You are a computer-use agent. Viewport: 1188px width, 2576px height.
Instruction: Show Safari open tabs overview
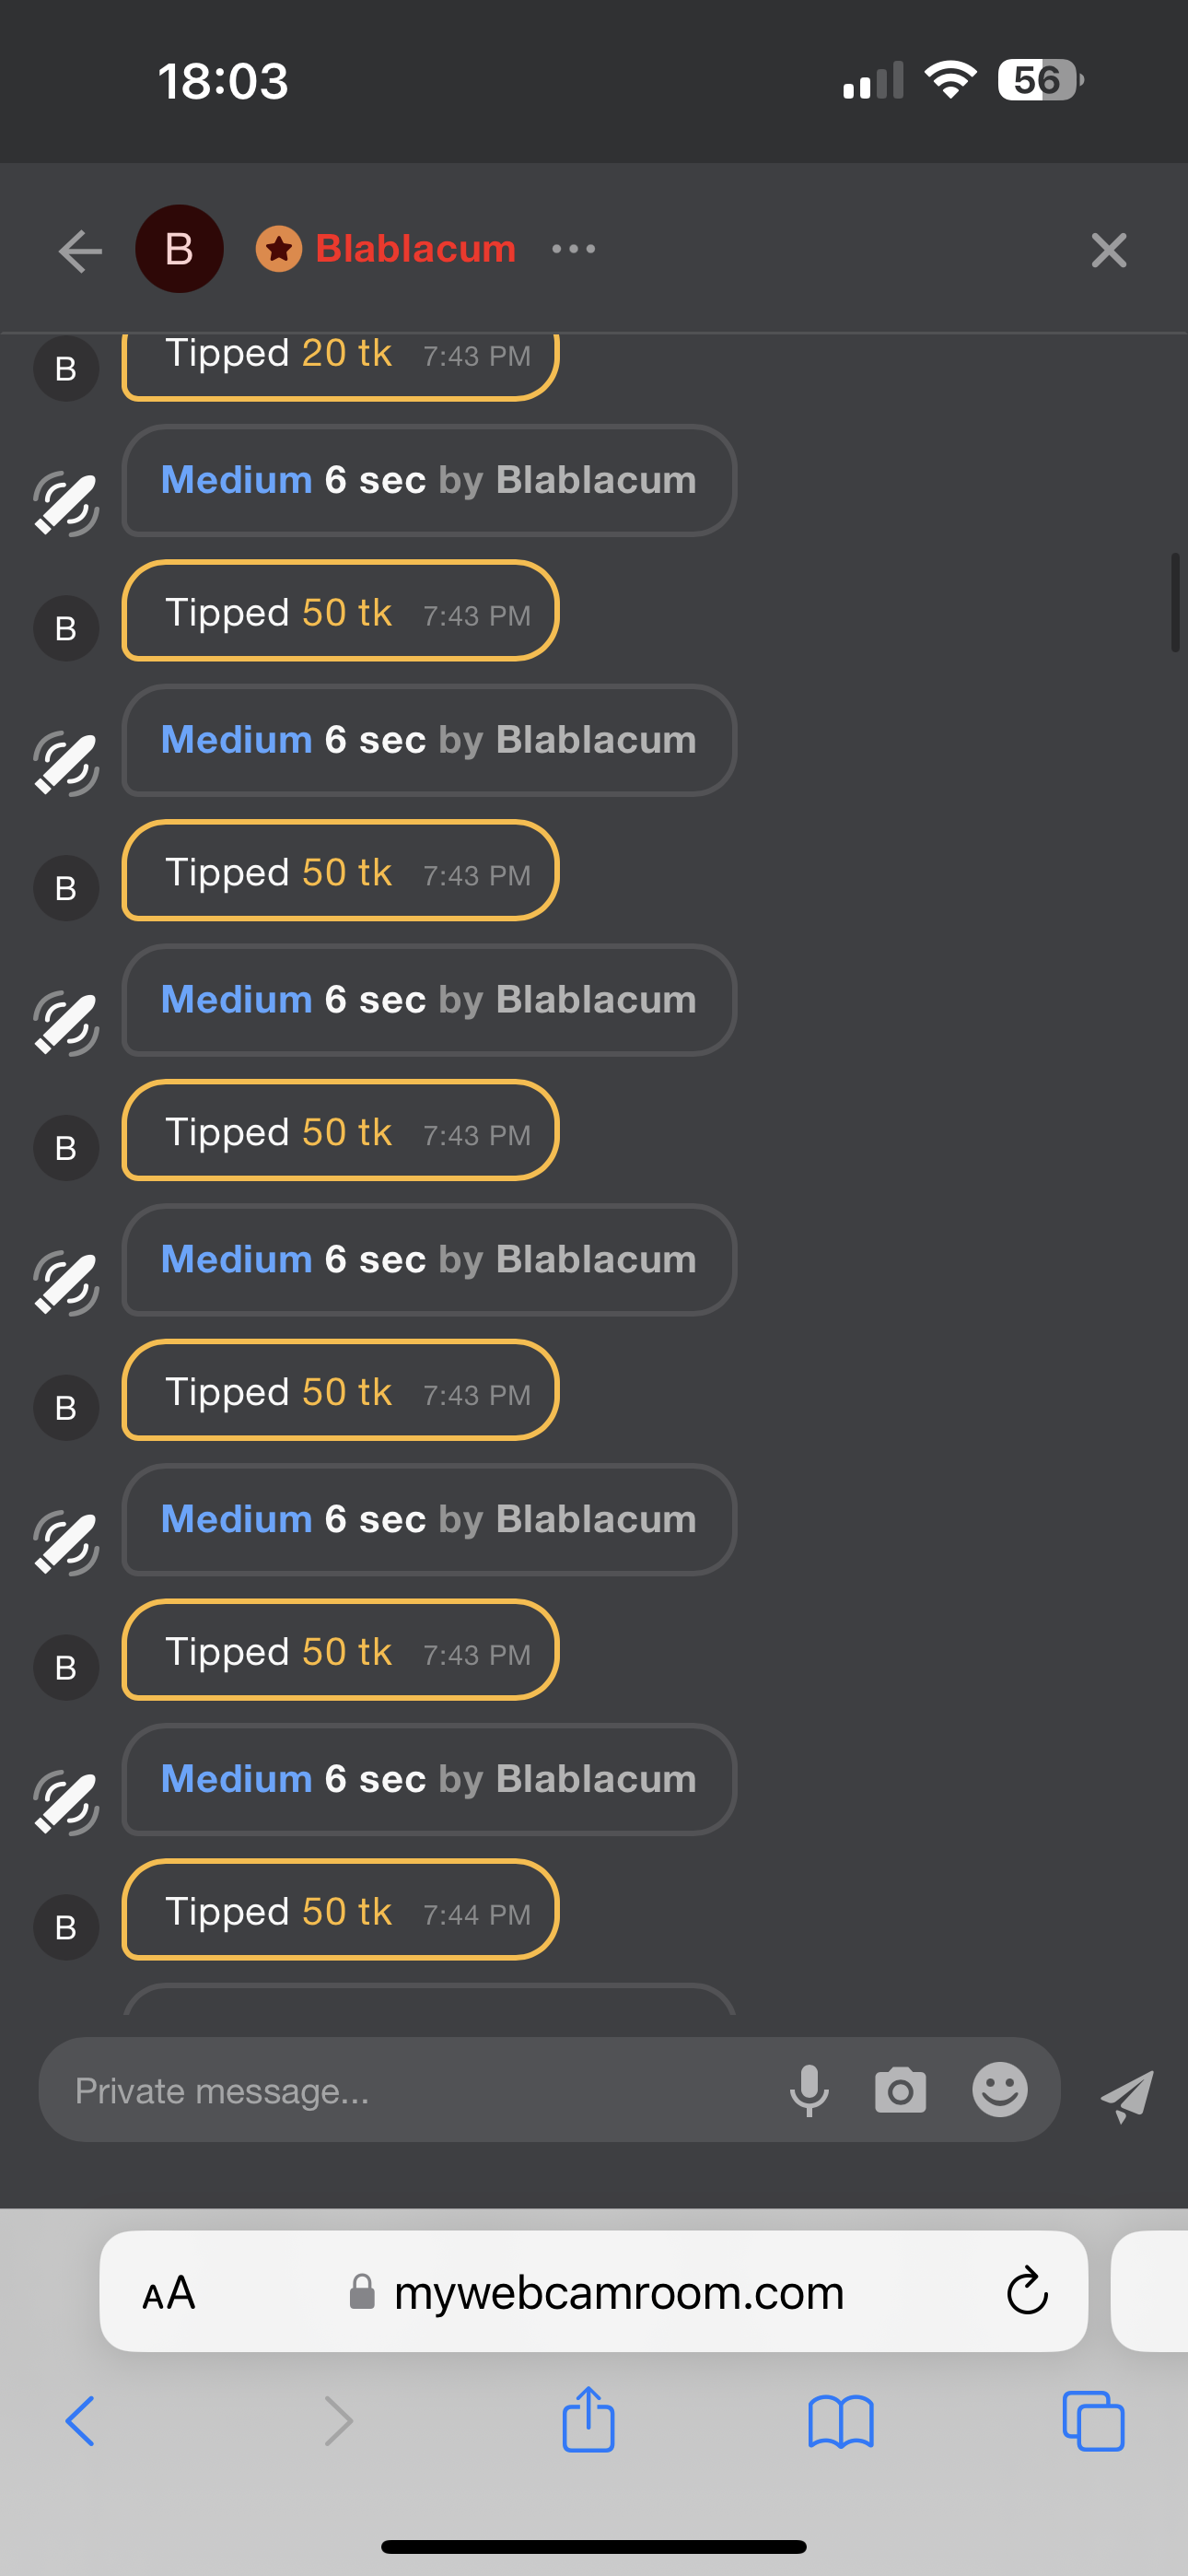click(x=1093, y=2421)
